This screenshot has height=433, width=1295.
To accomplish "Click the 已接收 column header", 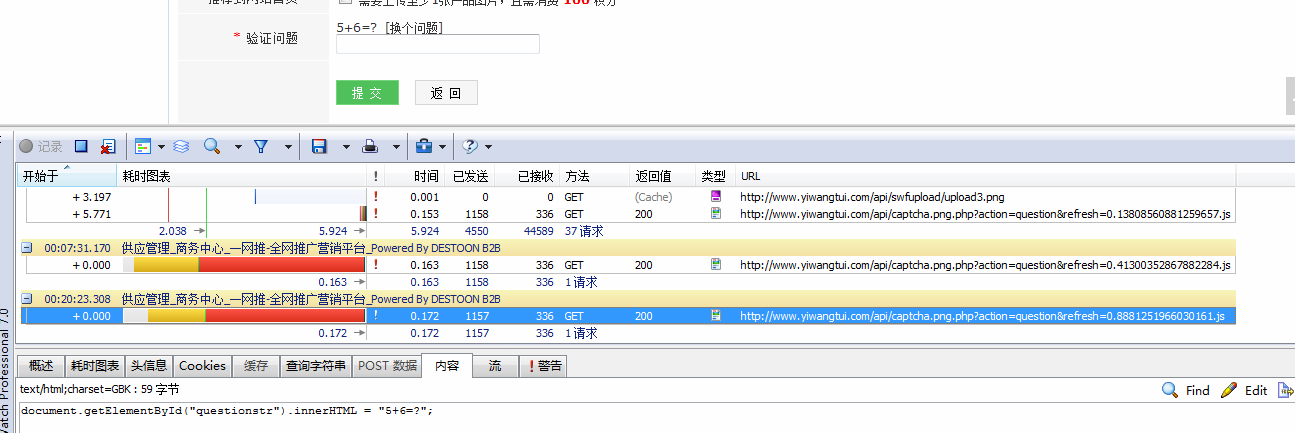I will [528, 176].
